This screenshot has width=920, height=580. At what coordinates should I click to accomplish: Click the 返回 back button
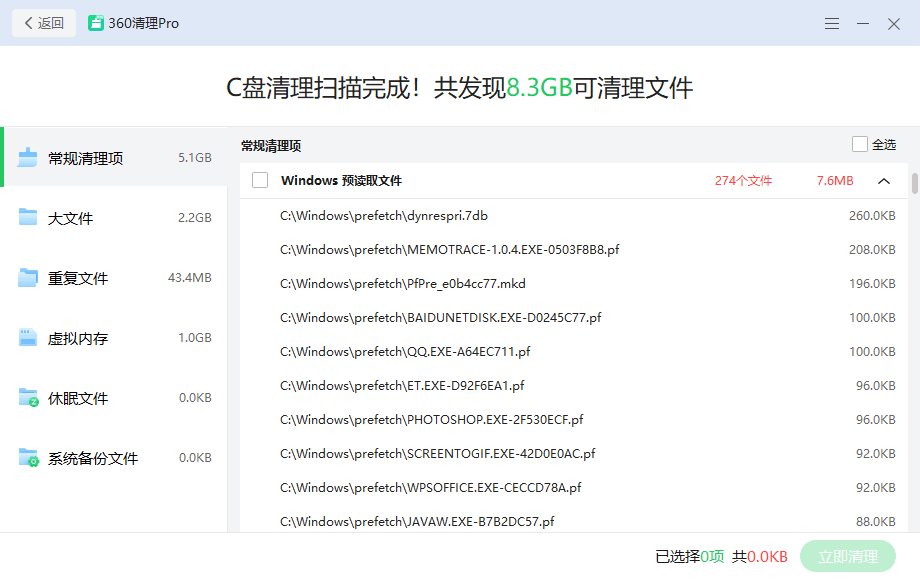click(42, 22)
